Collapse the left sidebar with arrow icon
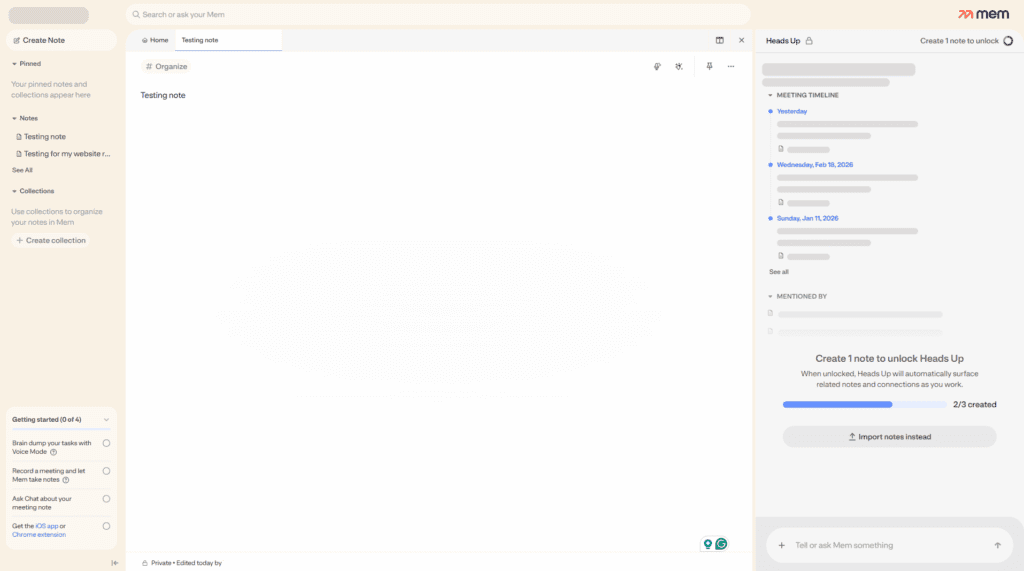 pos(114,563)
